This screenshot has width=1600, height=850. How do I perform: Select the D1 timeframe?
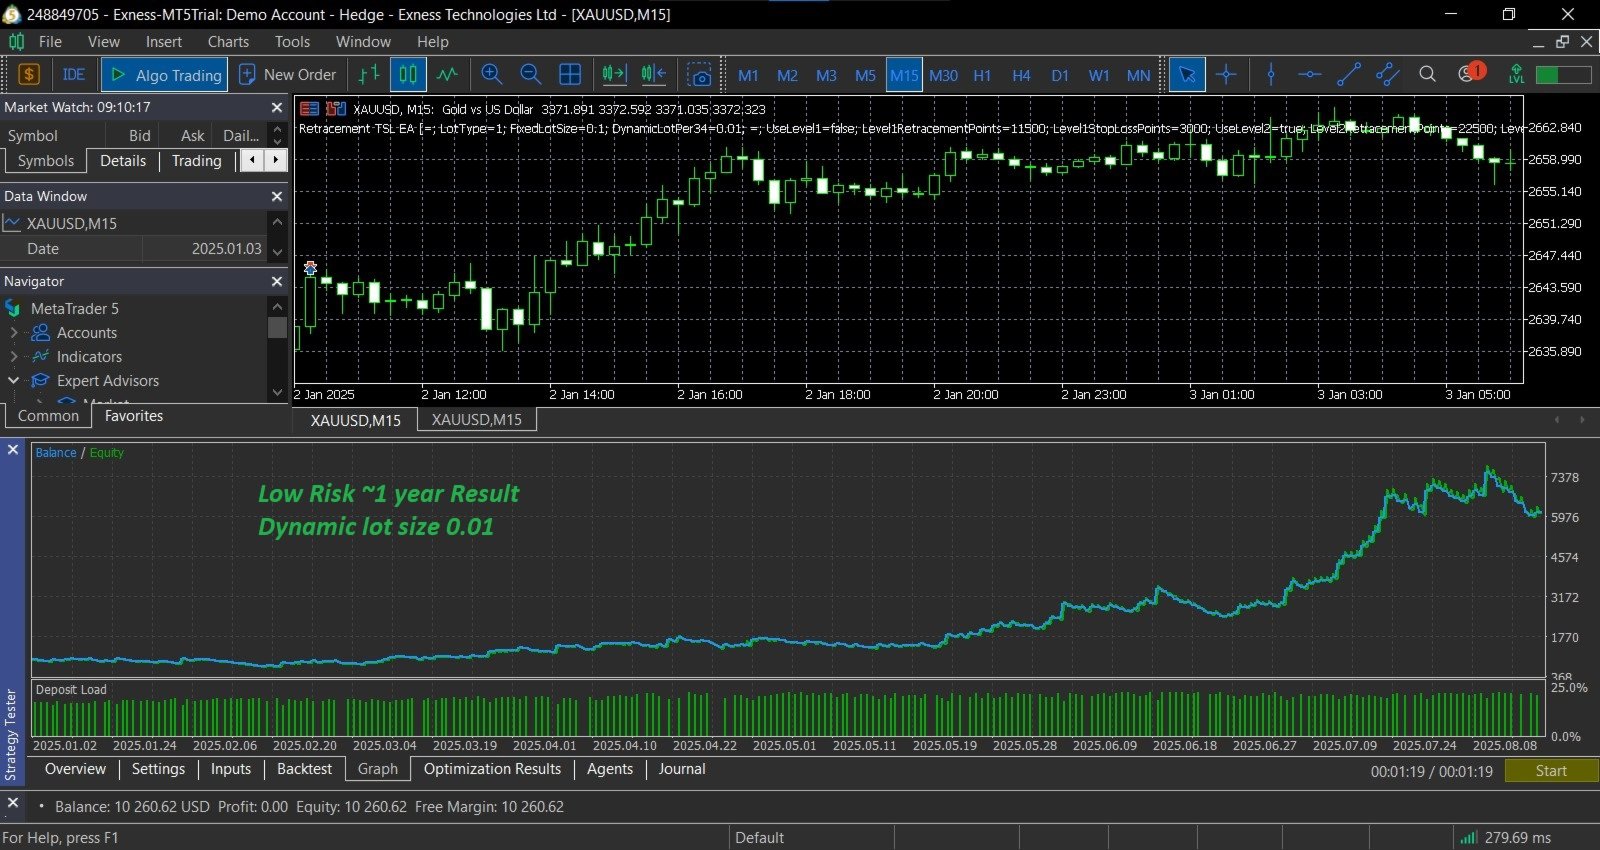pos(1060,75)
